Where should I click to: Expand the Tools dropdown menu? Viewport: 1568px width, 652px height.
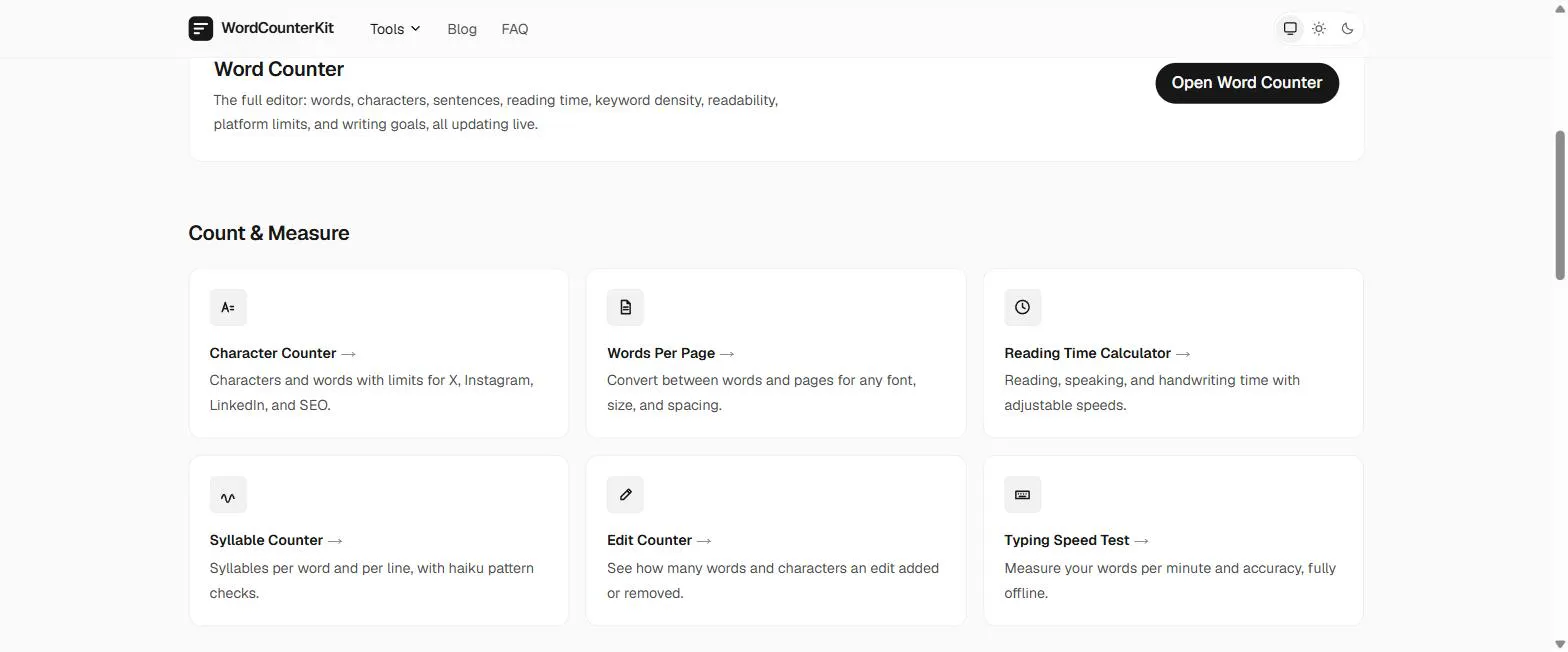coord(395,29)
